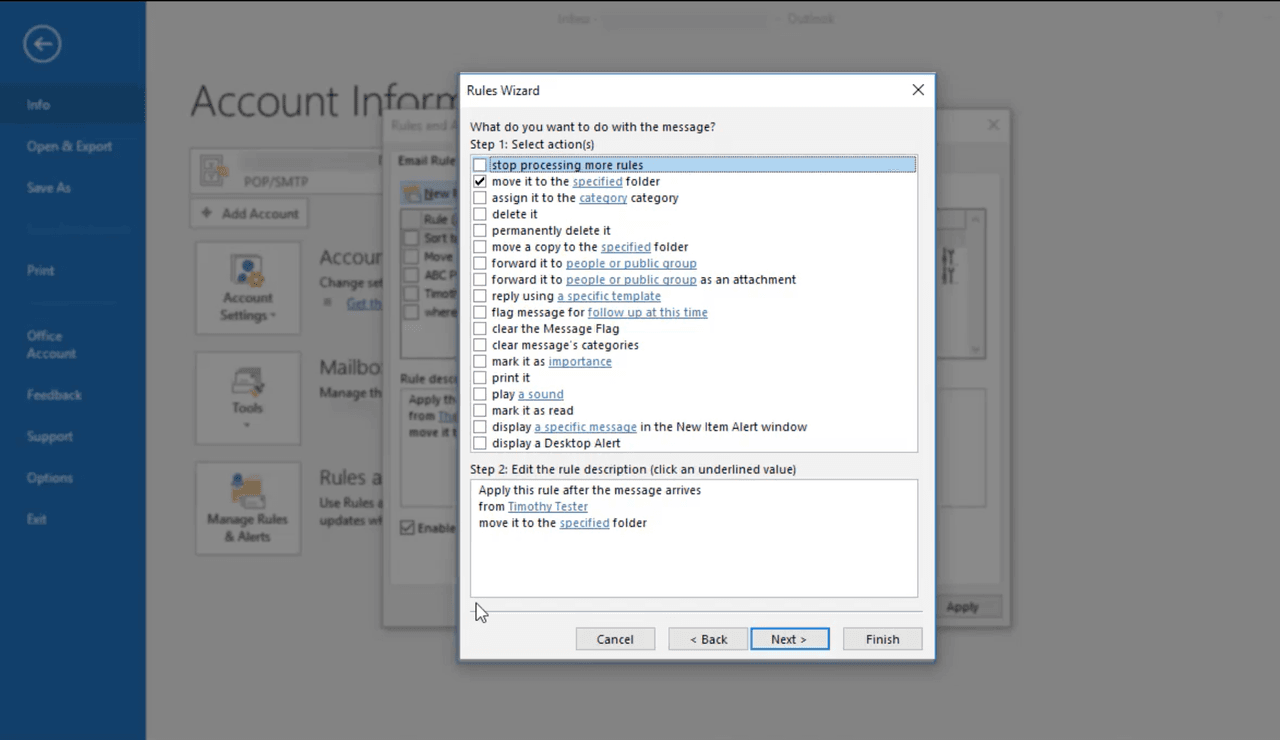Enable the delete it action checkbox

tap(480, 214)
